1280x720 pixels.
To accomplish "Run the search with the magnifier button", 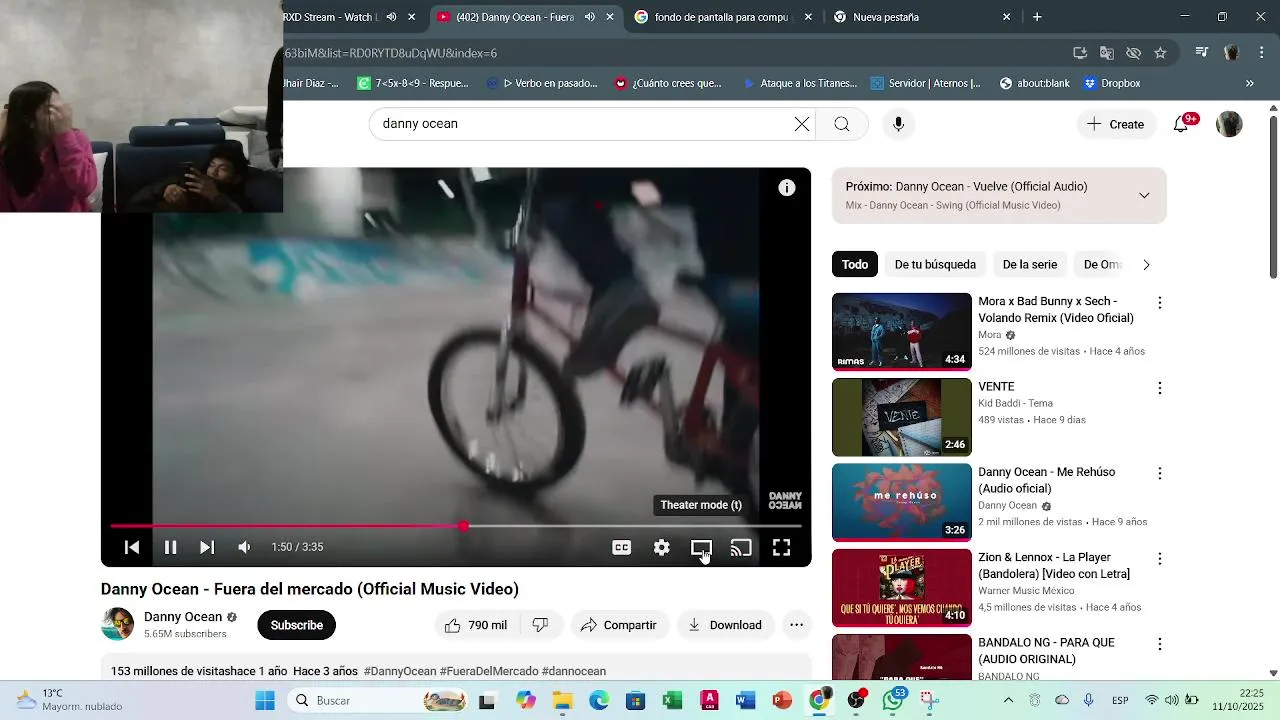I will [x=842, y=124].
